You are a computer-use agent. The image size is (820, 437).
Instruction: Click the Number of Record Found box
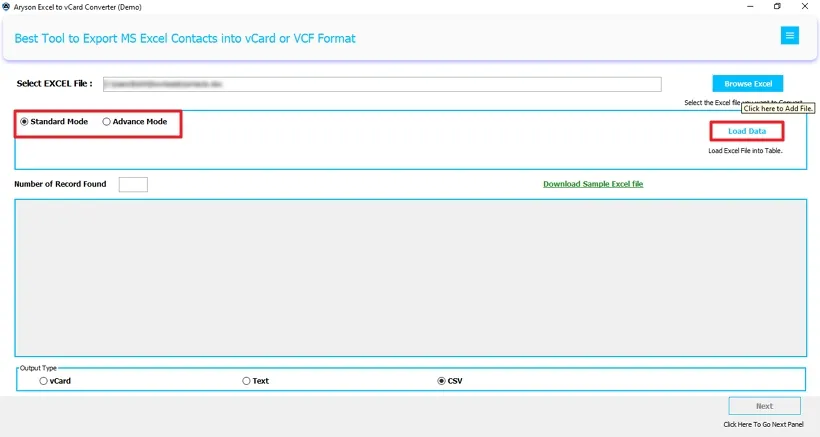pos(133,185)
